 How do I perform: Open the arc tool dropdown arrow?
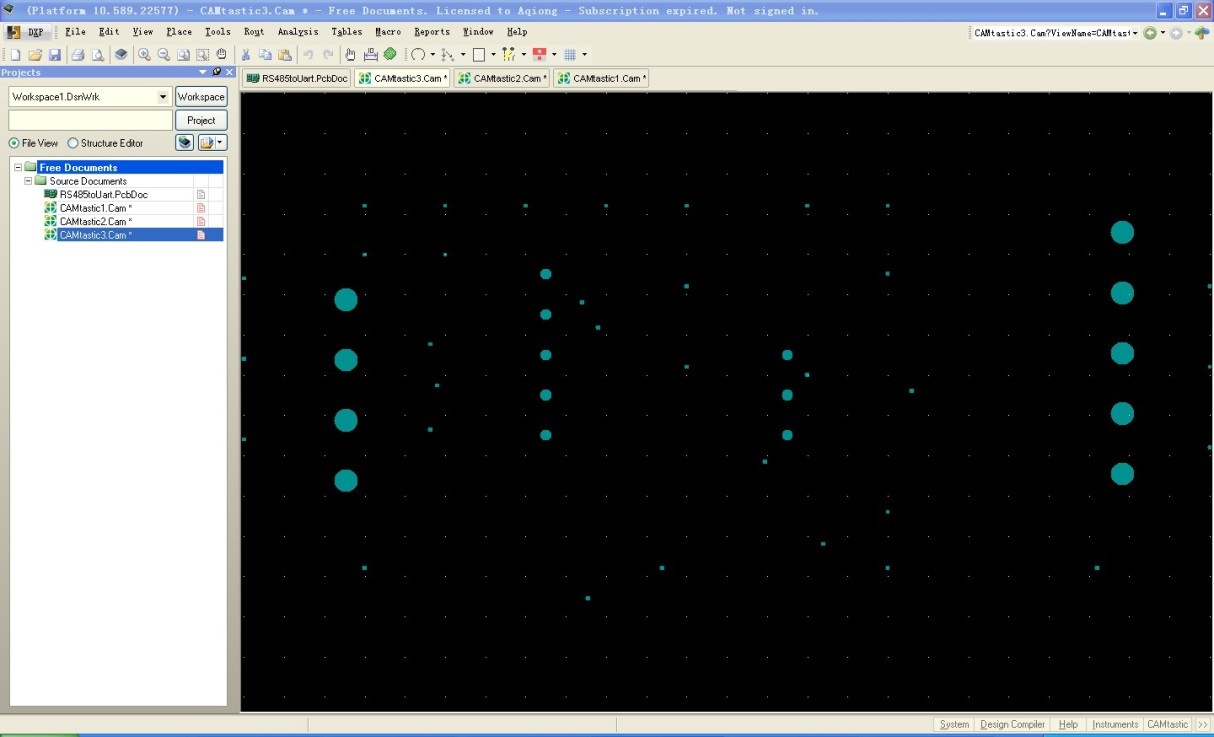coord(433,54)
